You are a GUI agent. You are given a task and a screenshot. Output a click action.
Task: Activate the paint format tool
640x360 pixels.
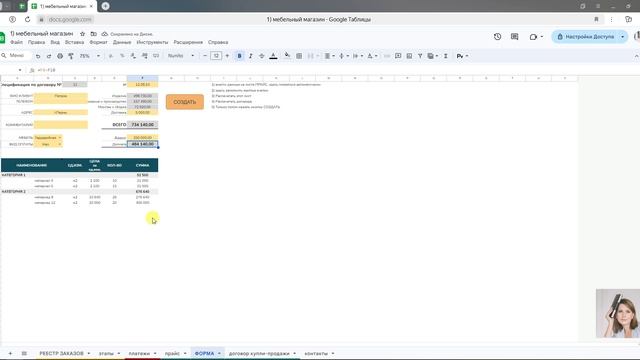(71, 56)
